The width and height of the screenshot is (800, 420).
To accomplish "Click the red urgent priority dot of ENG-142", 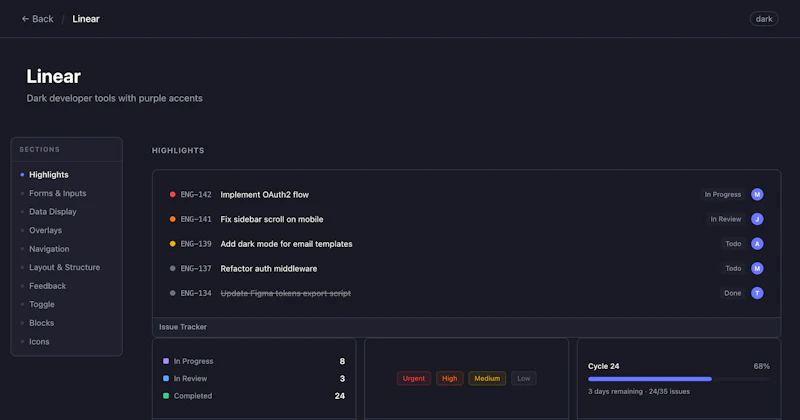I will [172, 194].
